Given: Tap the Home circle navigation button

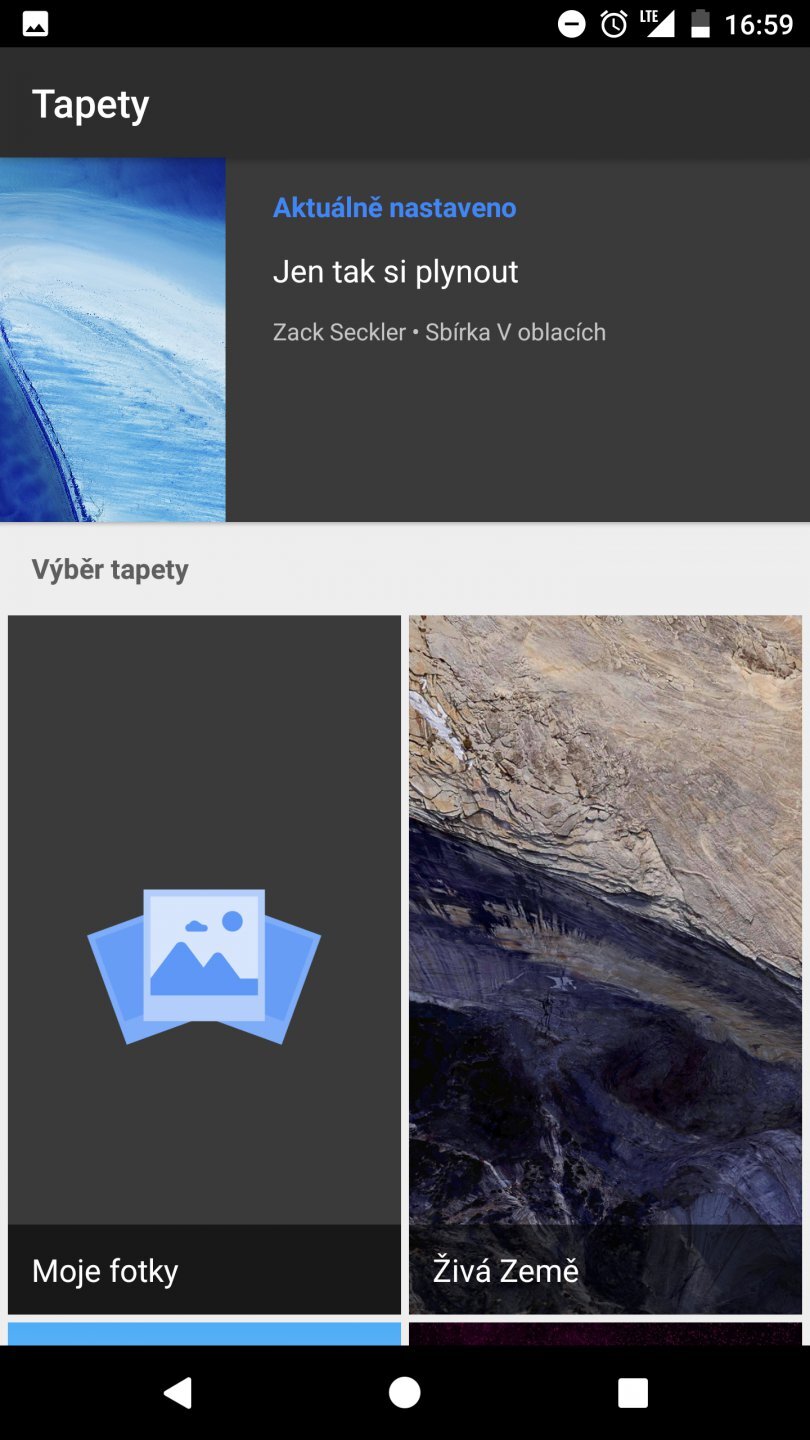Looking at the screenshot, I should click(x=404, y=1392).
